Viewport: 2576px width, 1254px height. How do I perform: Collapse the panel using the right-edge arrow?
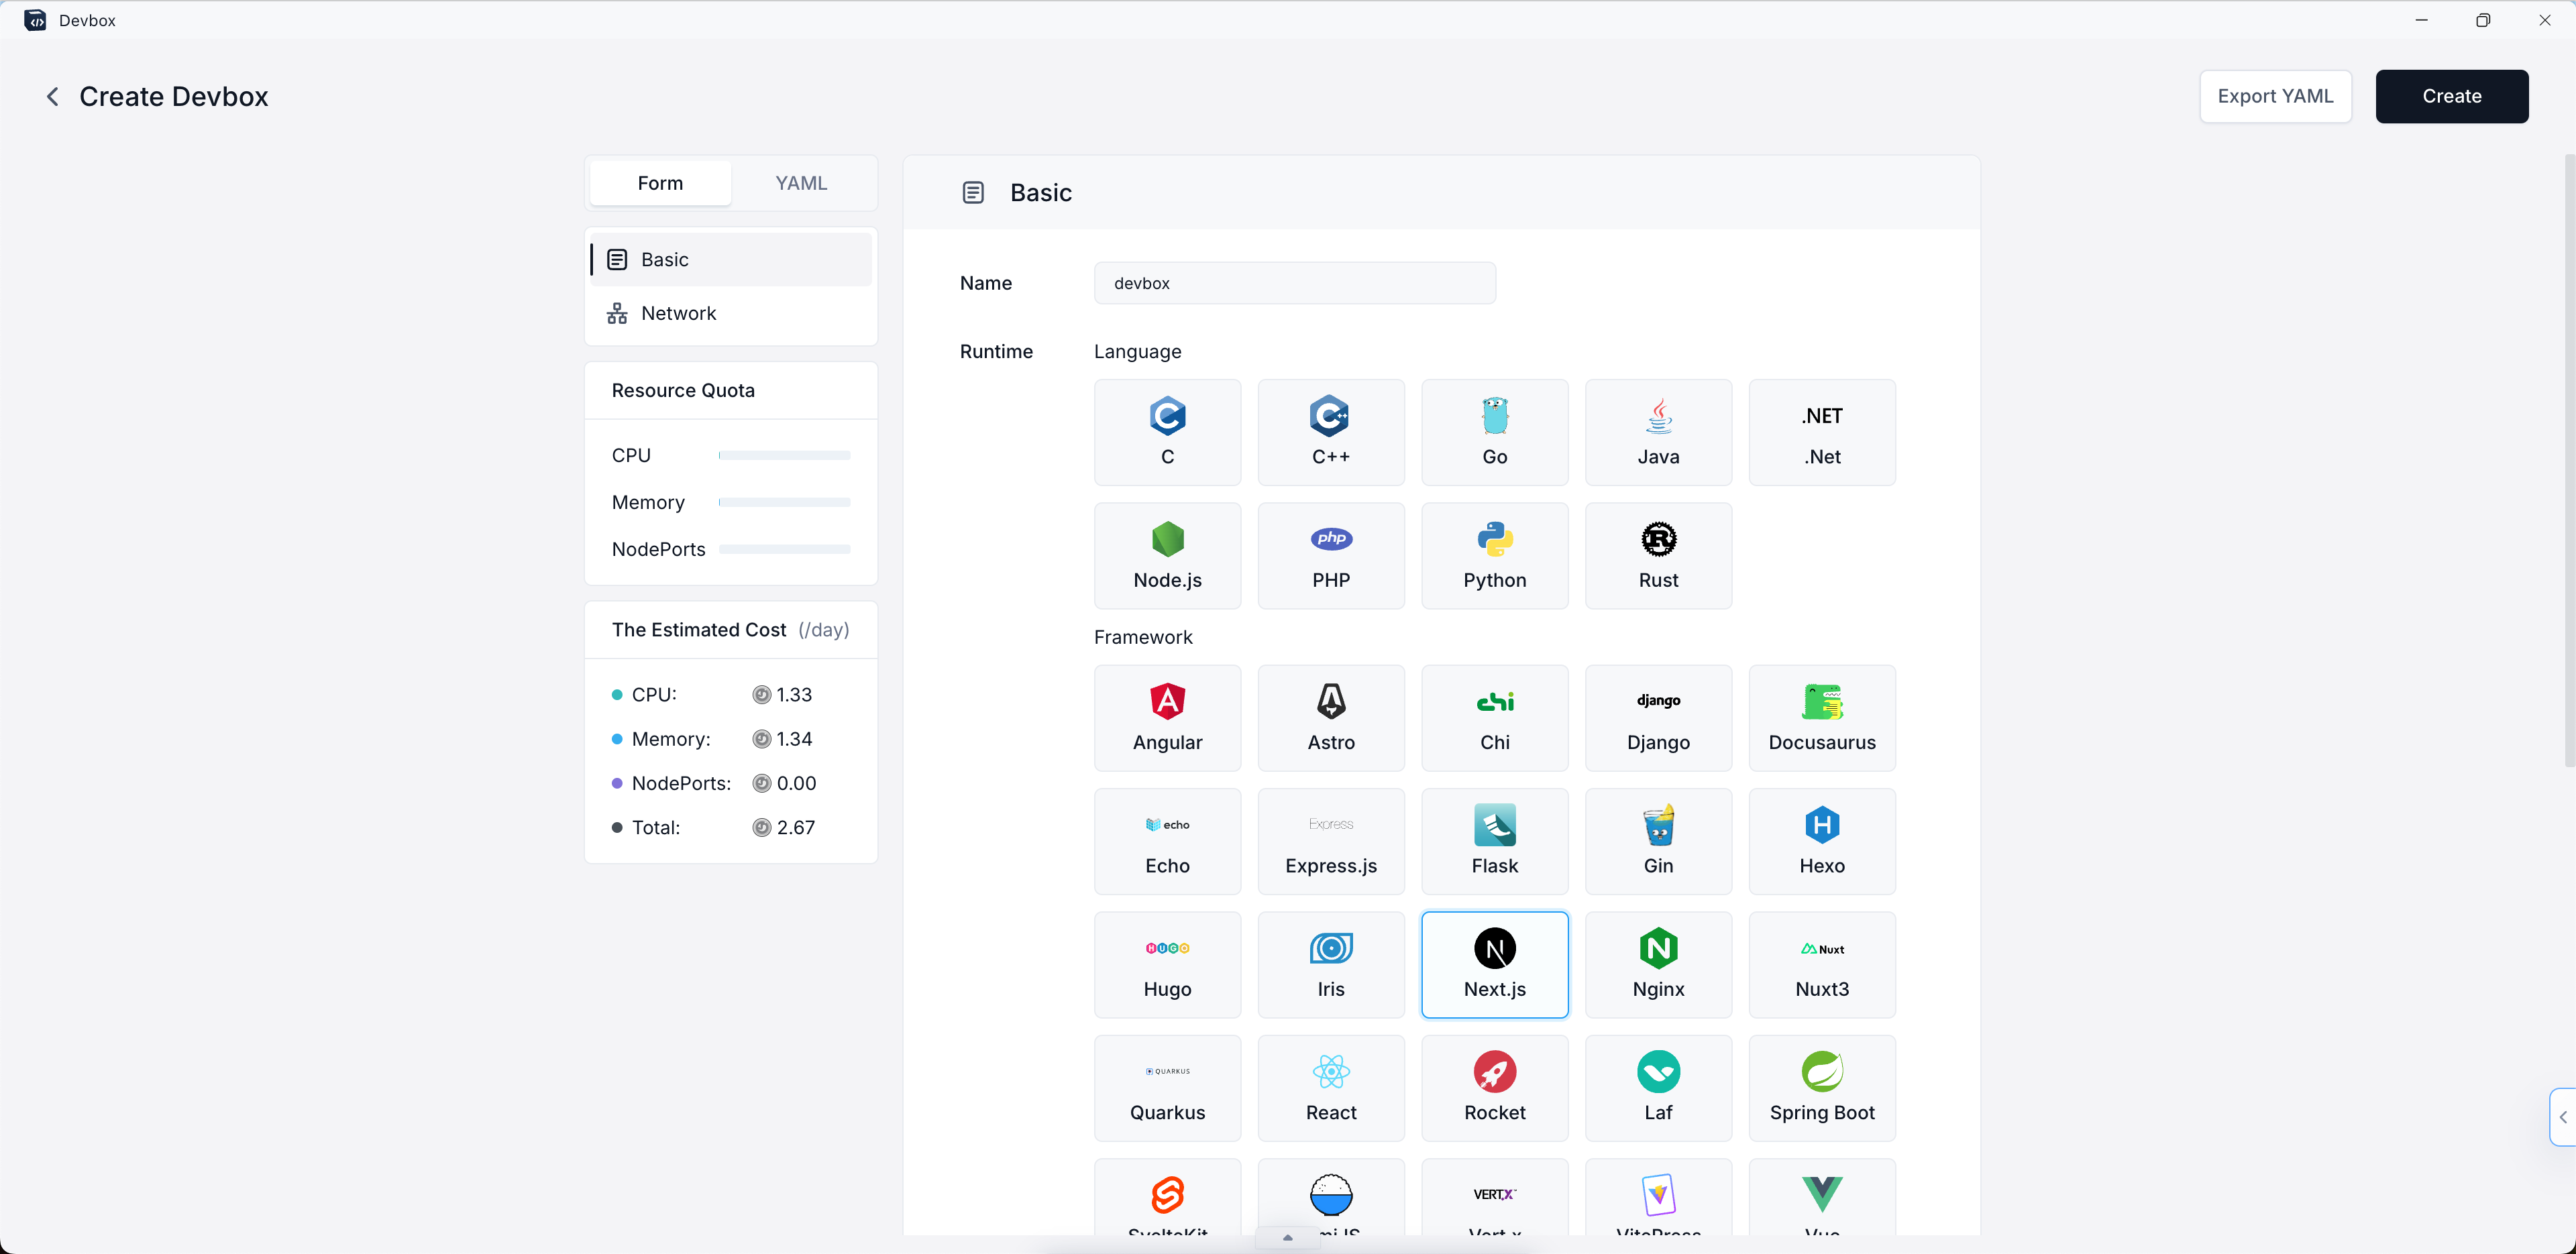[x=2563, y=1117]
